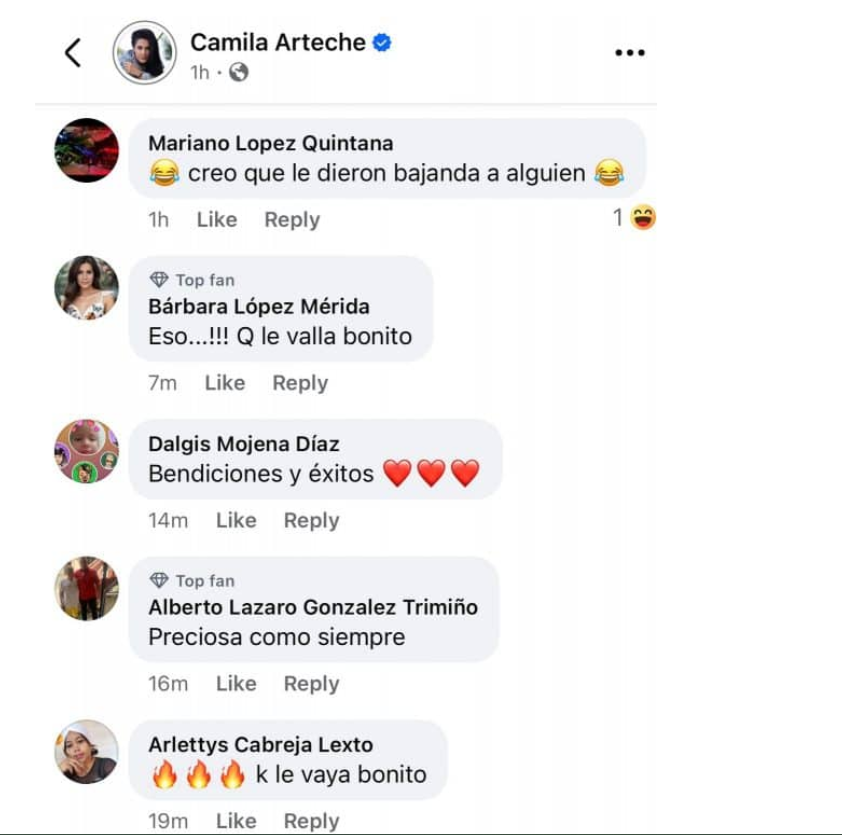
Task: Click the public globe privacy icon
Action: [x=238, y=72]
